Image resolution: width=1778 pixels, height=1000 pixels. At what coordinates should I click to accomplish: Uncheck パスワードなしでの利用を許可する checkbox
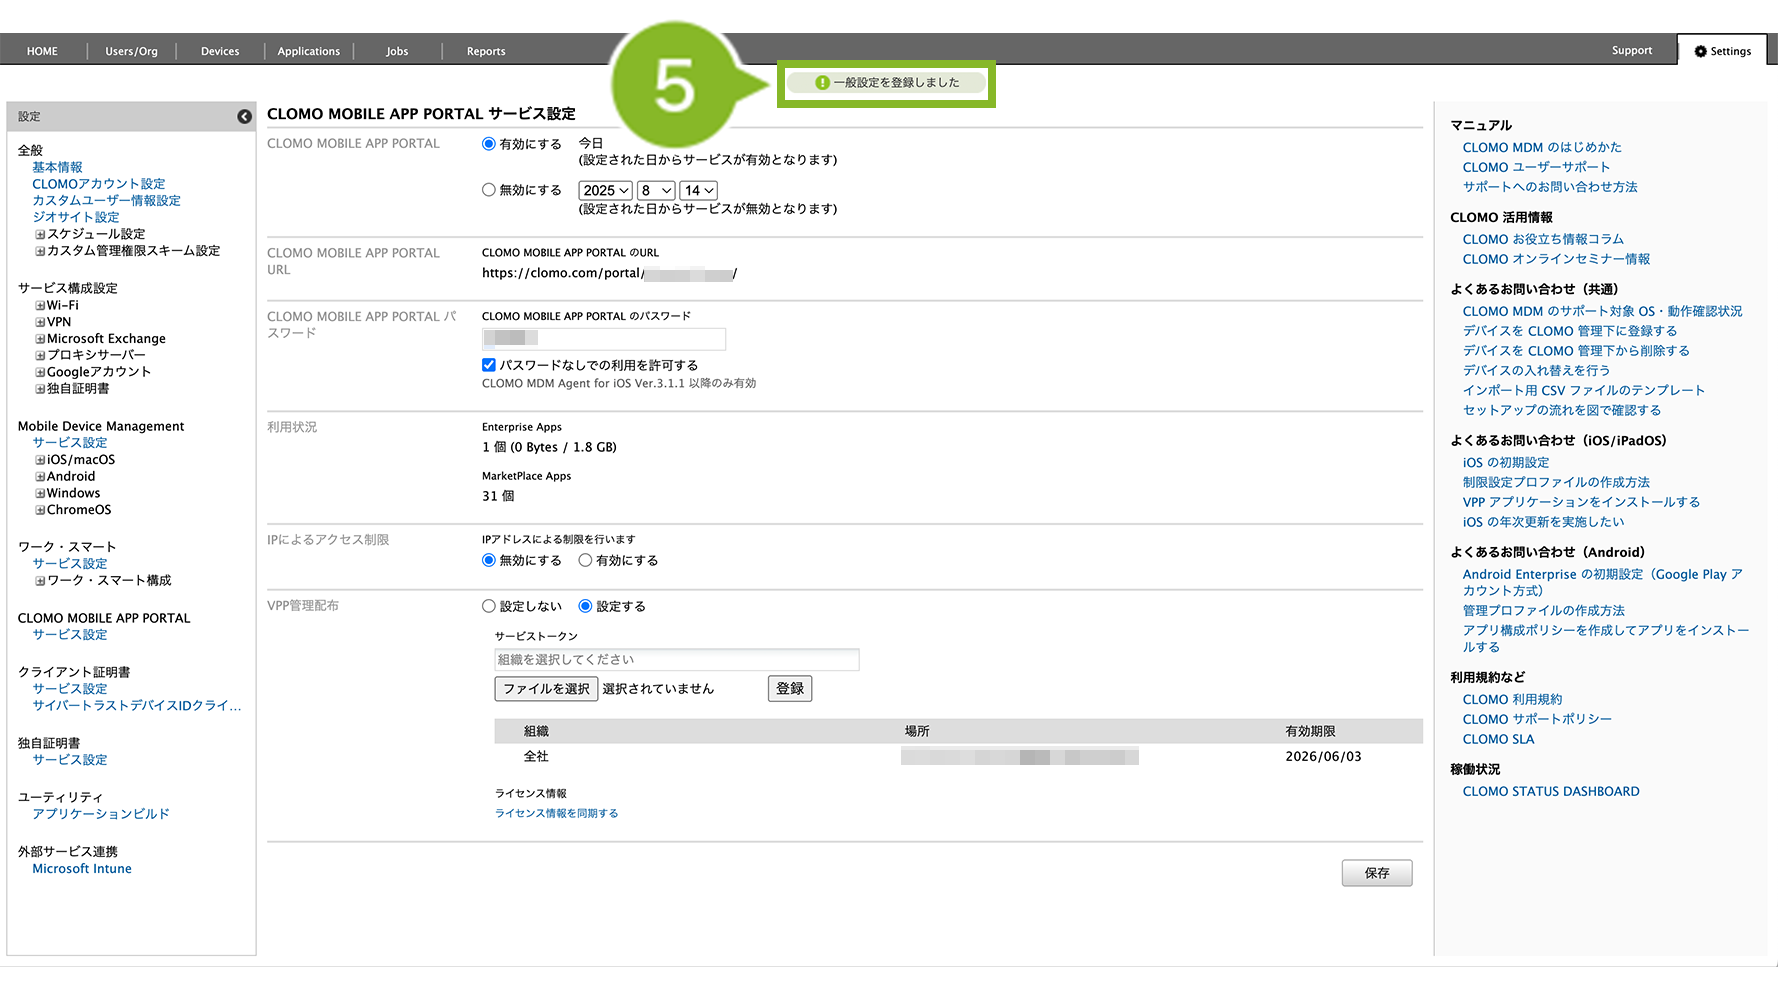(489, 365)
